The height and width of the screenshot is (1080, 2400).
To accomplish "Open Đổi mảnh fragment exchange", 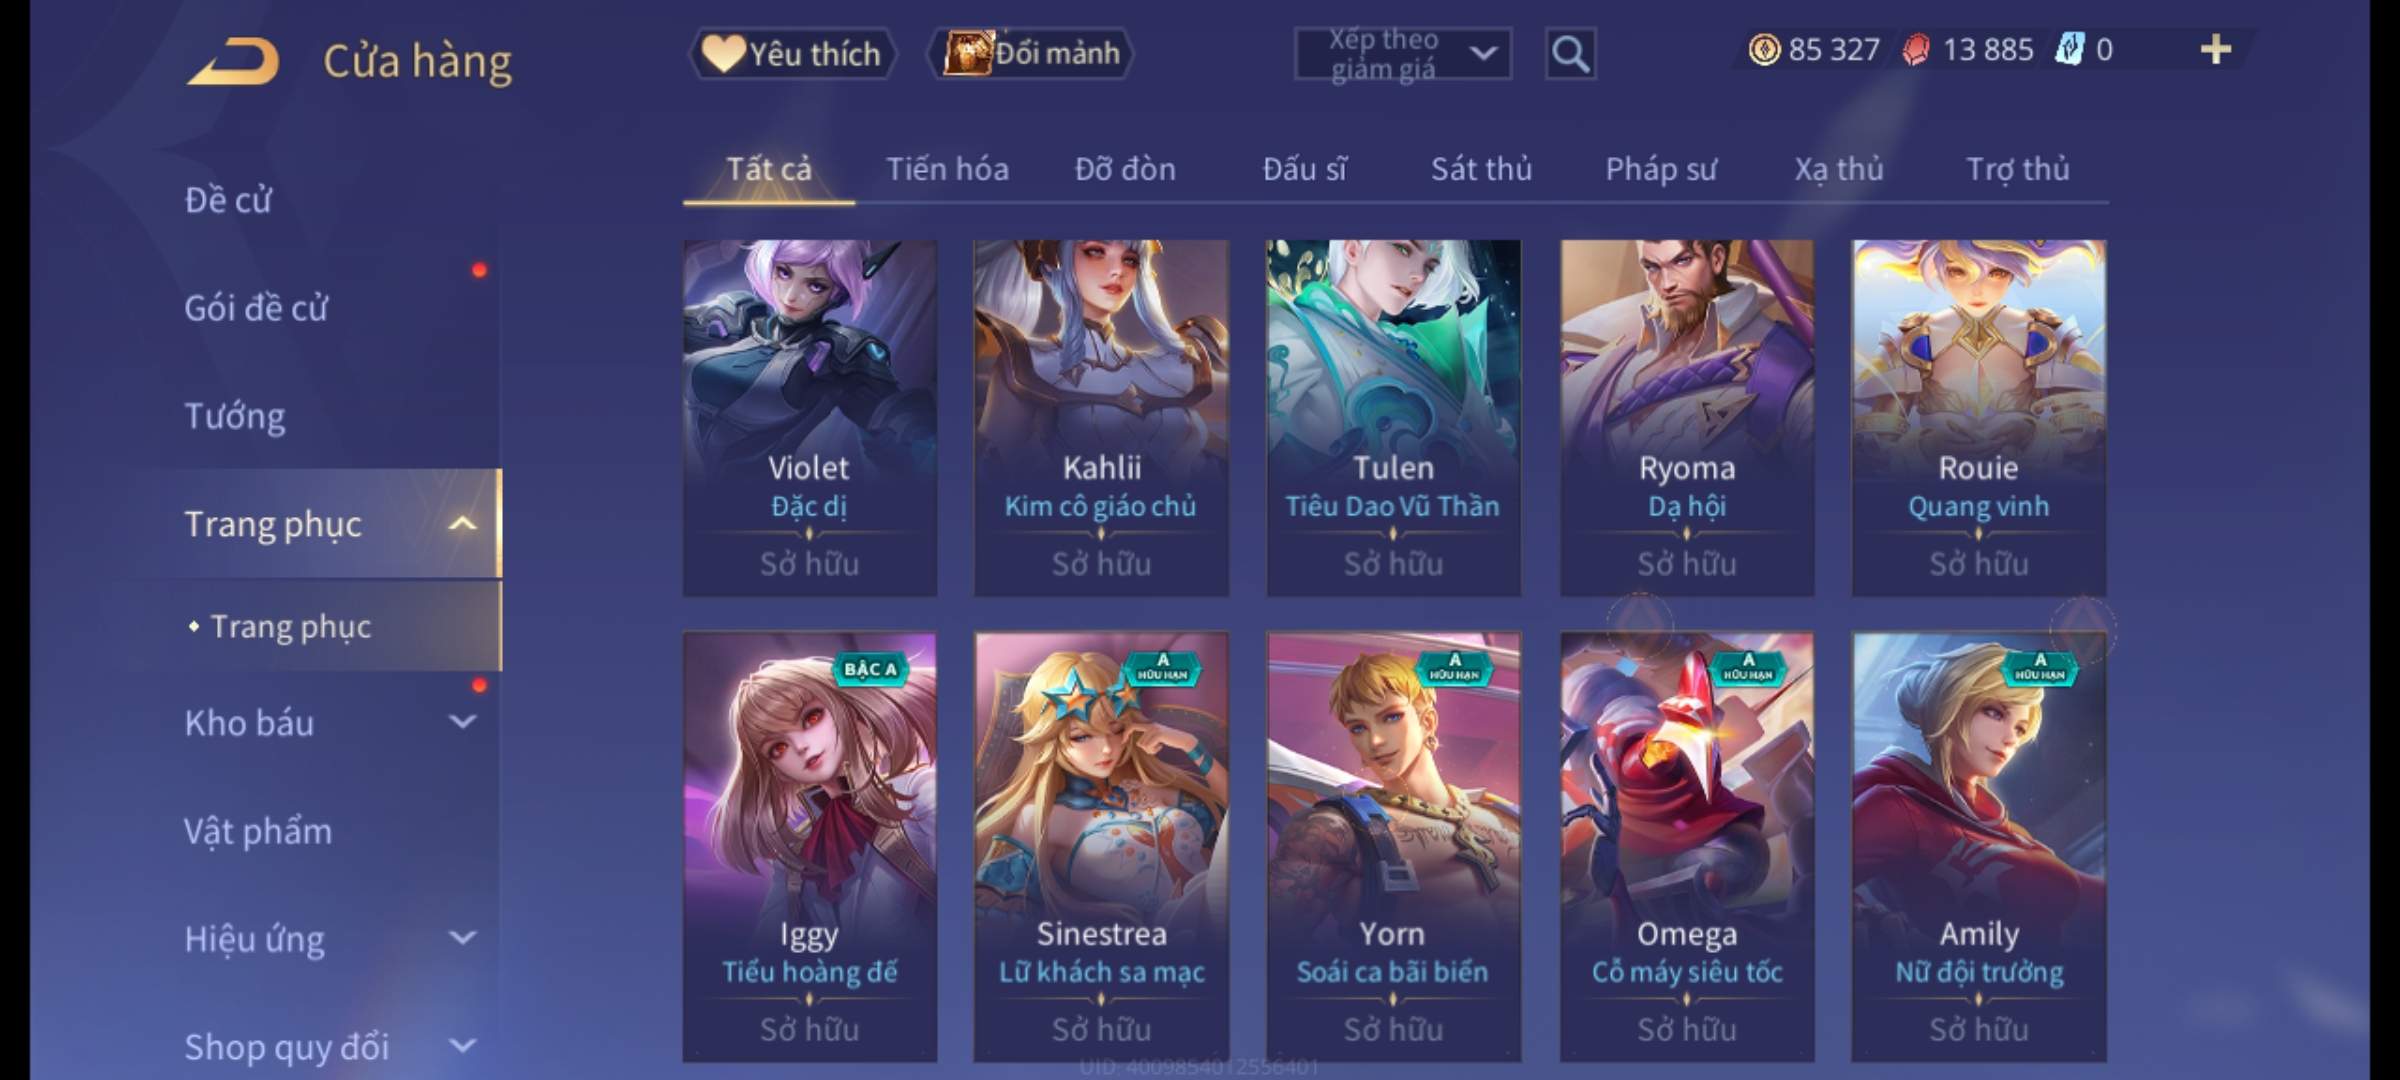I will (1032, 54).
